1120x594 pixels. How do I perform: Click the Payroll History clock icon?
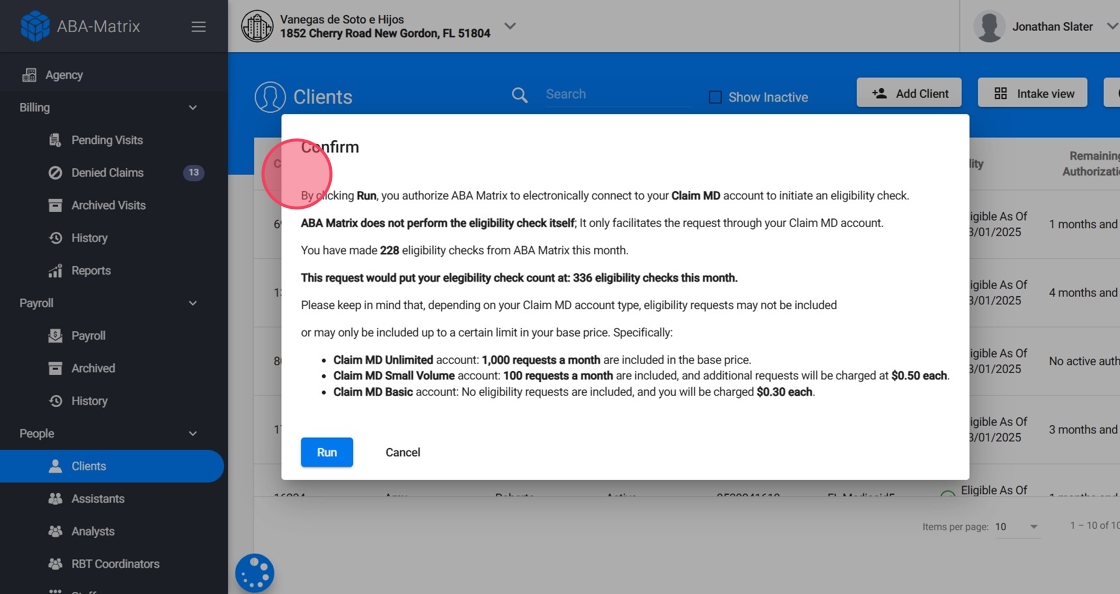(x=55, y=401)
